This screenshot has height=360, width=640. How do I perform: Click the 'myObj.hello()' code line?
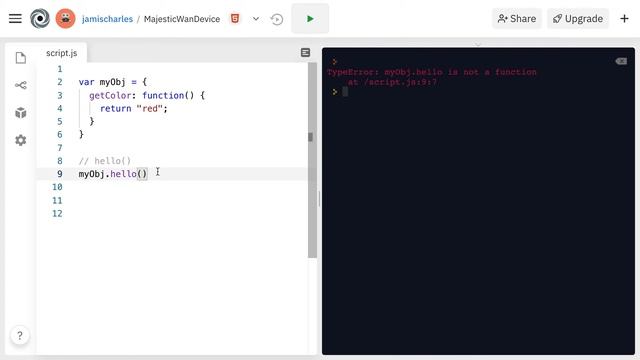point(113,174)
